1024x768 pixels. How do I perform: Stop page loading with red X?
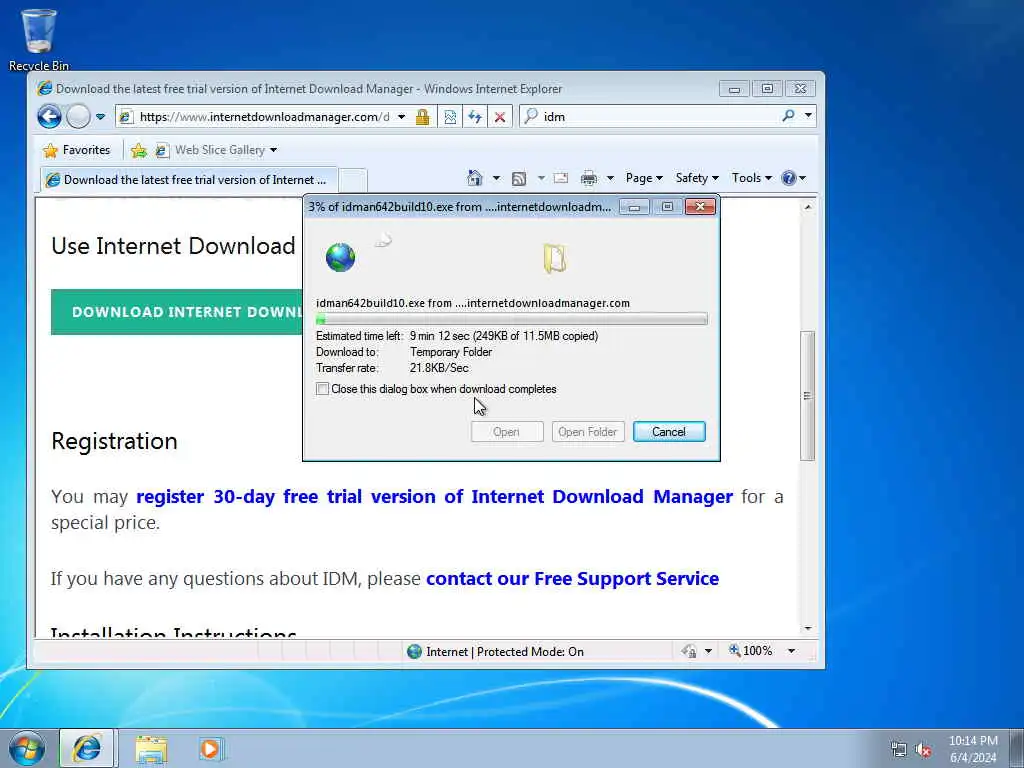500,117
